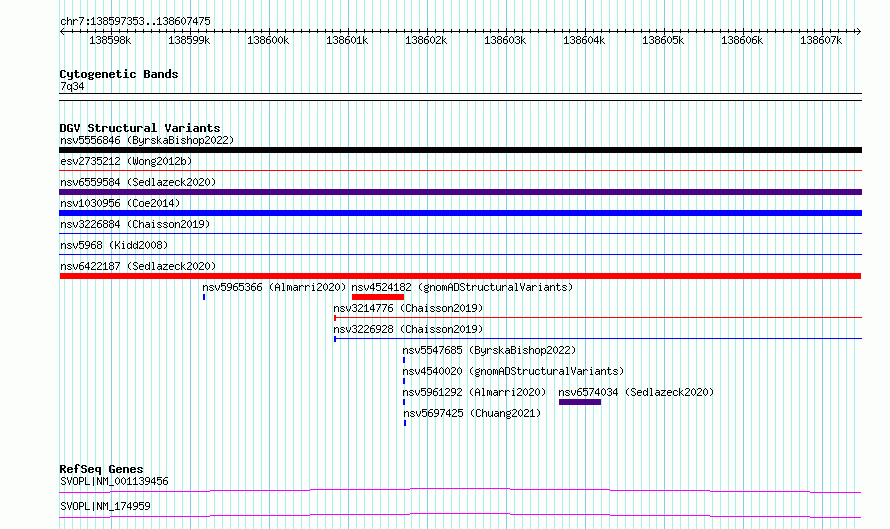890x529 pixels.
Task: Open variant label nsv6574034 (Sedlazeck2020)
Action: coord(636,392)
